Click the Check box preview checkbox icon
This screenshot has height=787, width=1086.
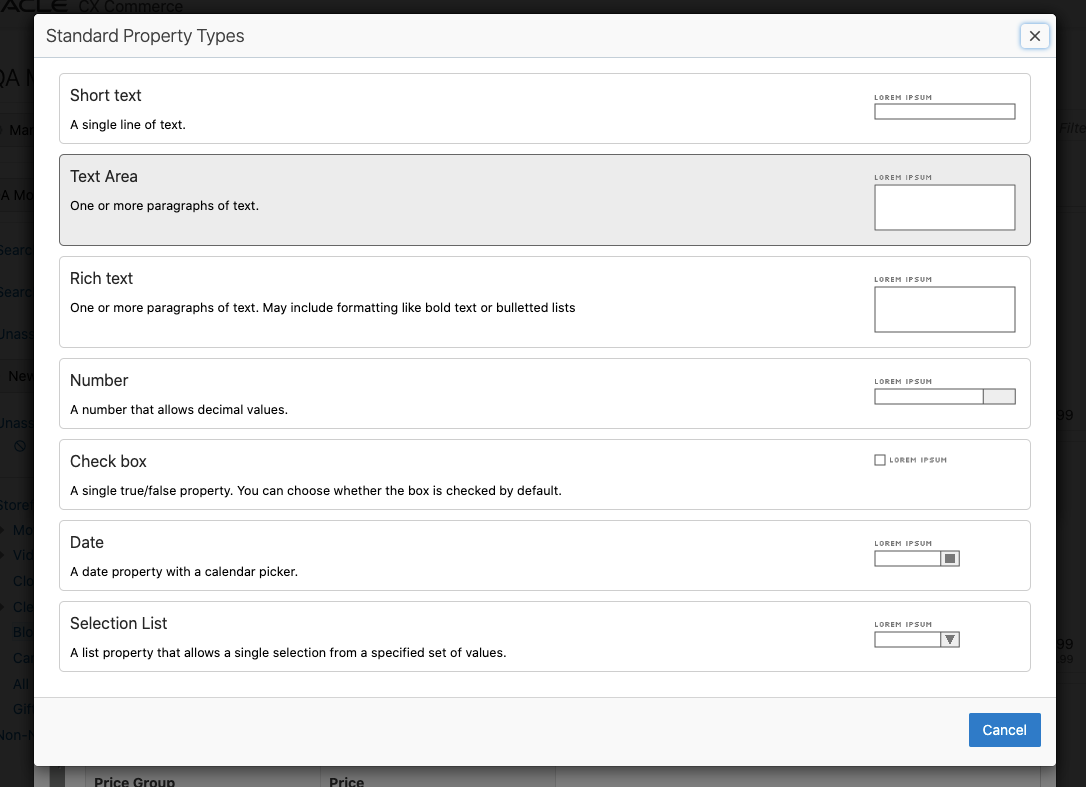click(880, 460)
